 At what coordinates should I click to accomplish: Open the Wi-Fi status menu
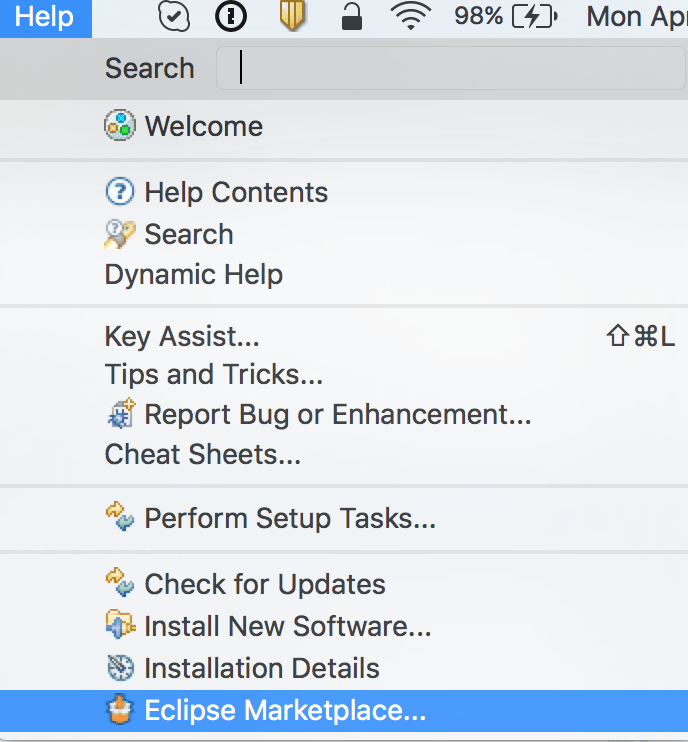(x=411, y=17)
